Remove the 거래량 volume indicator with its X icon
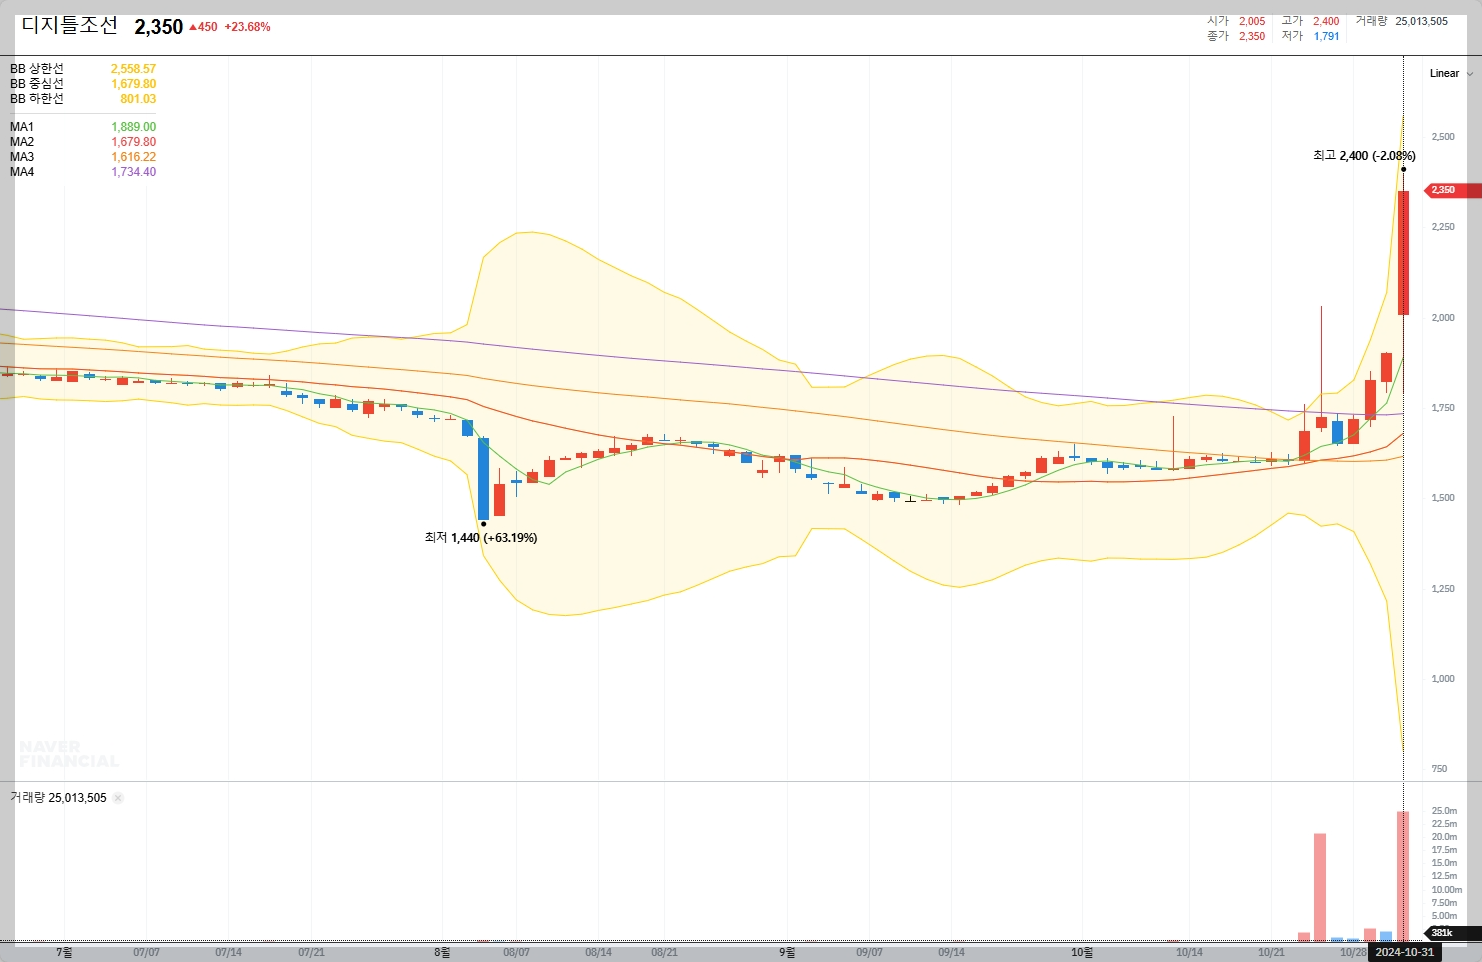The width and height of the screenshot is (1482, 962). (x=118, y=798)
